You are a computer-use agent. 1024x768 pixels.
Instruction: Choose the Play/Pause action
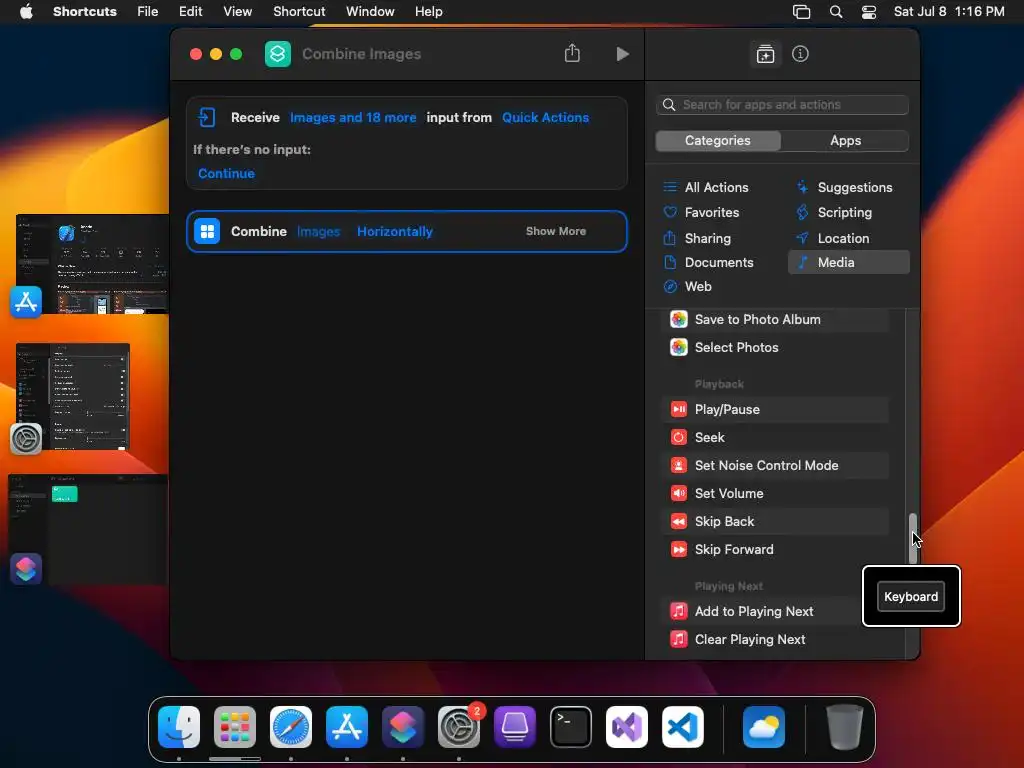click(x=775, y=409)
